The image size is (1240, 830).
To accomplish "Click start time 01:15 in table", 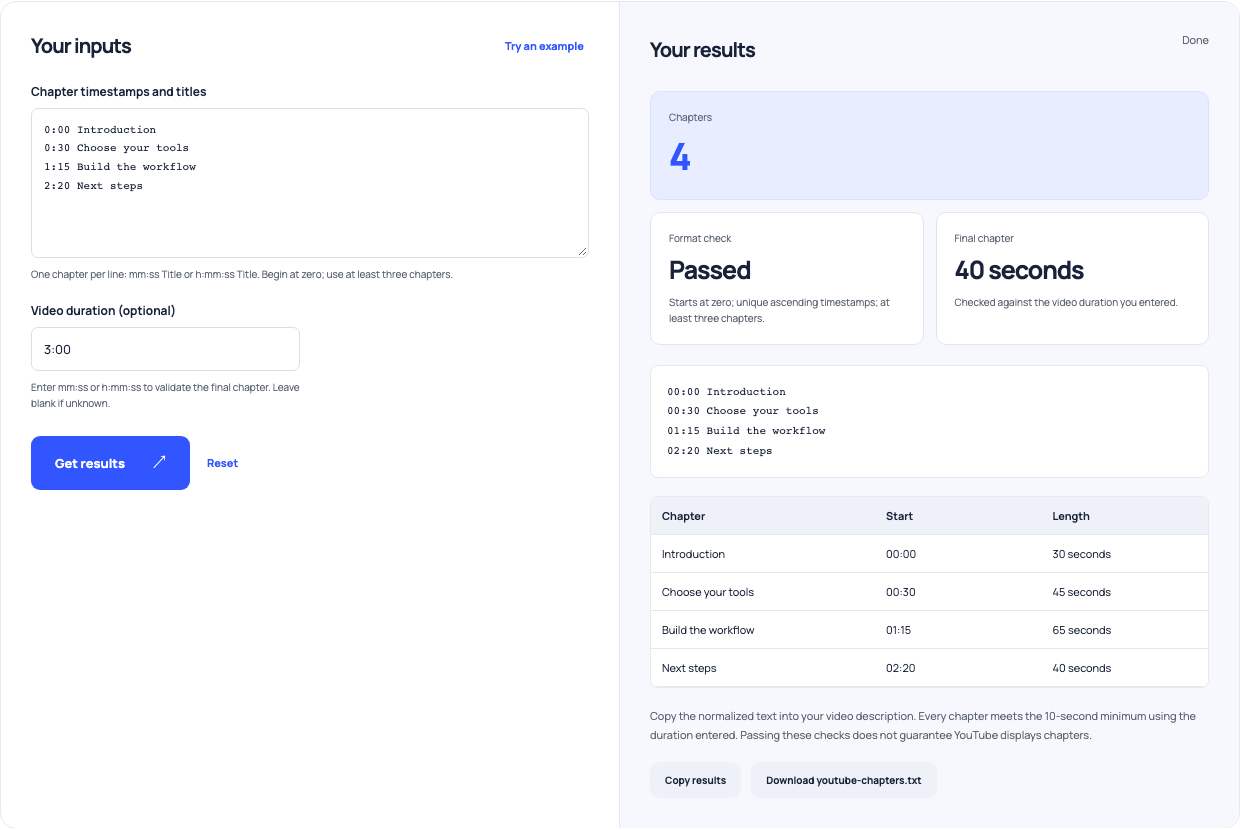I will click(x=899, y=630).
